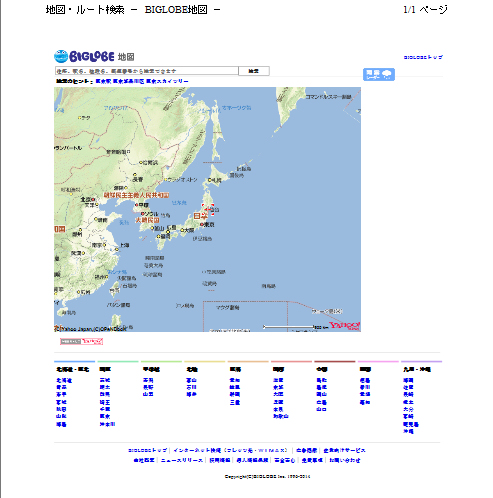Open the 山梨 prefecture link
493x498 pixels.
click(148, 394)
